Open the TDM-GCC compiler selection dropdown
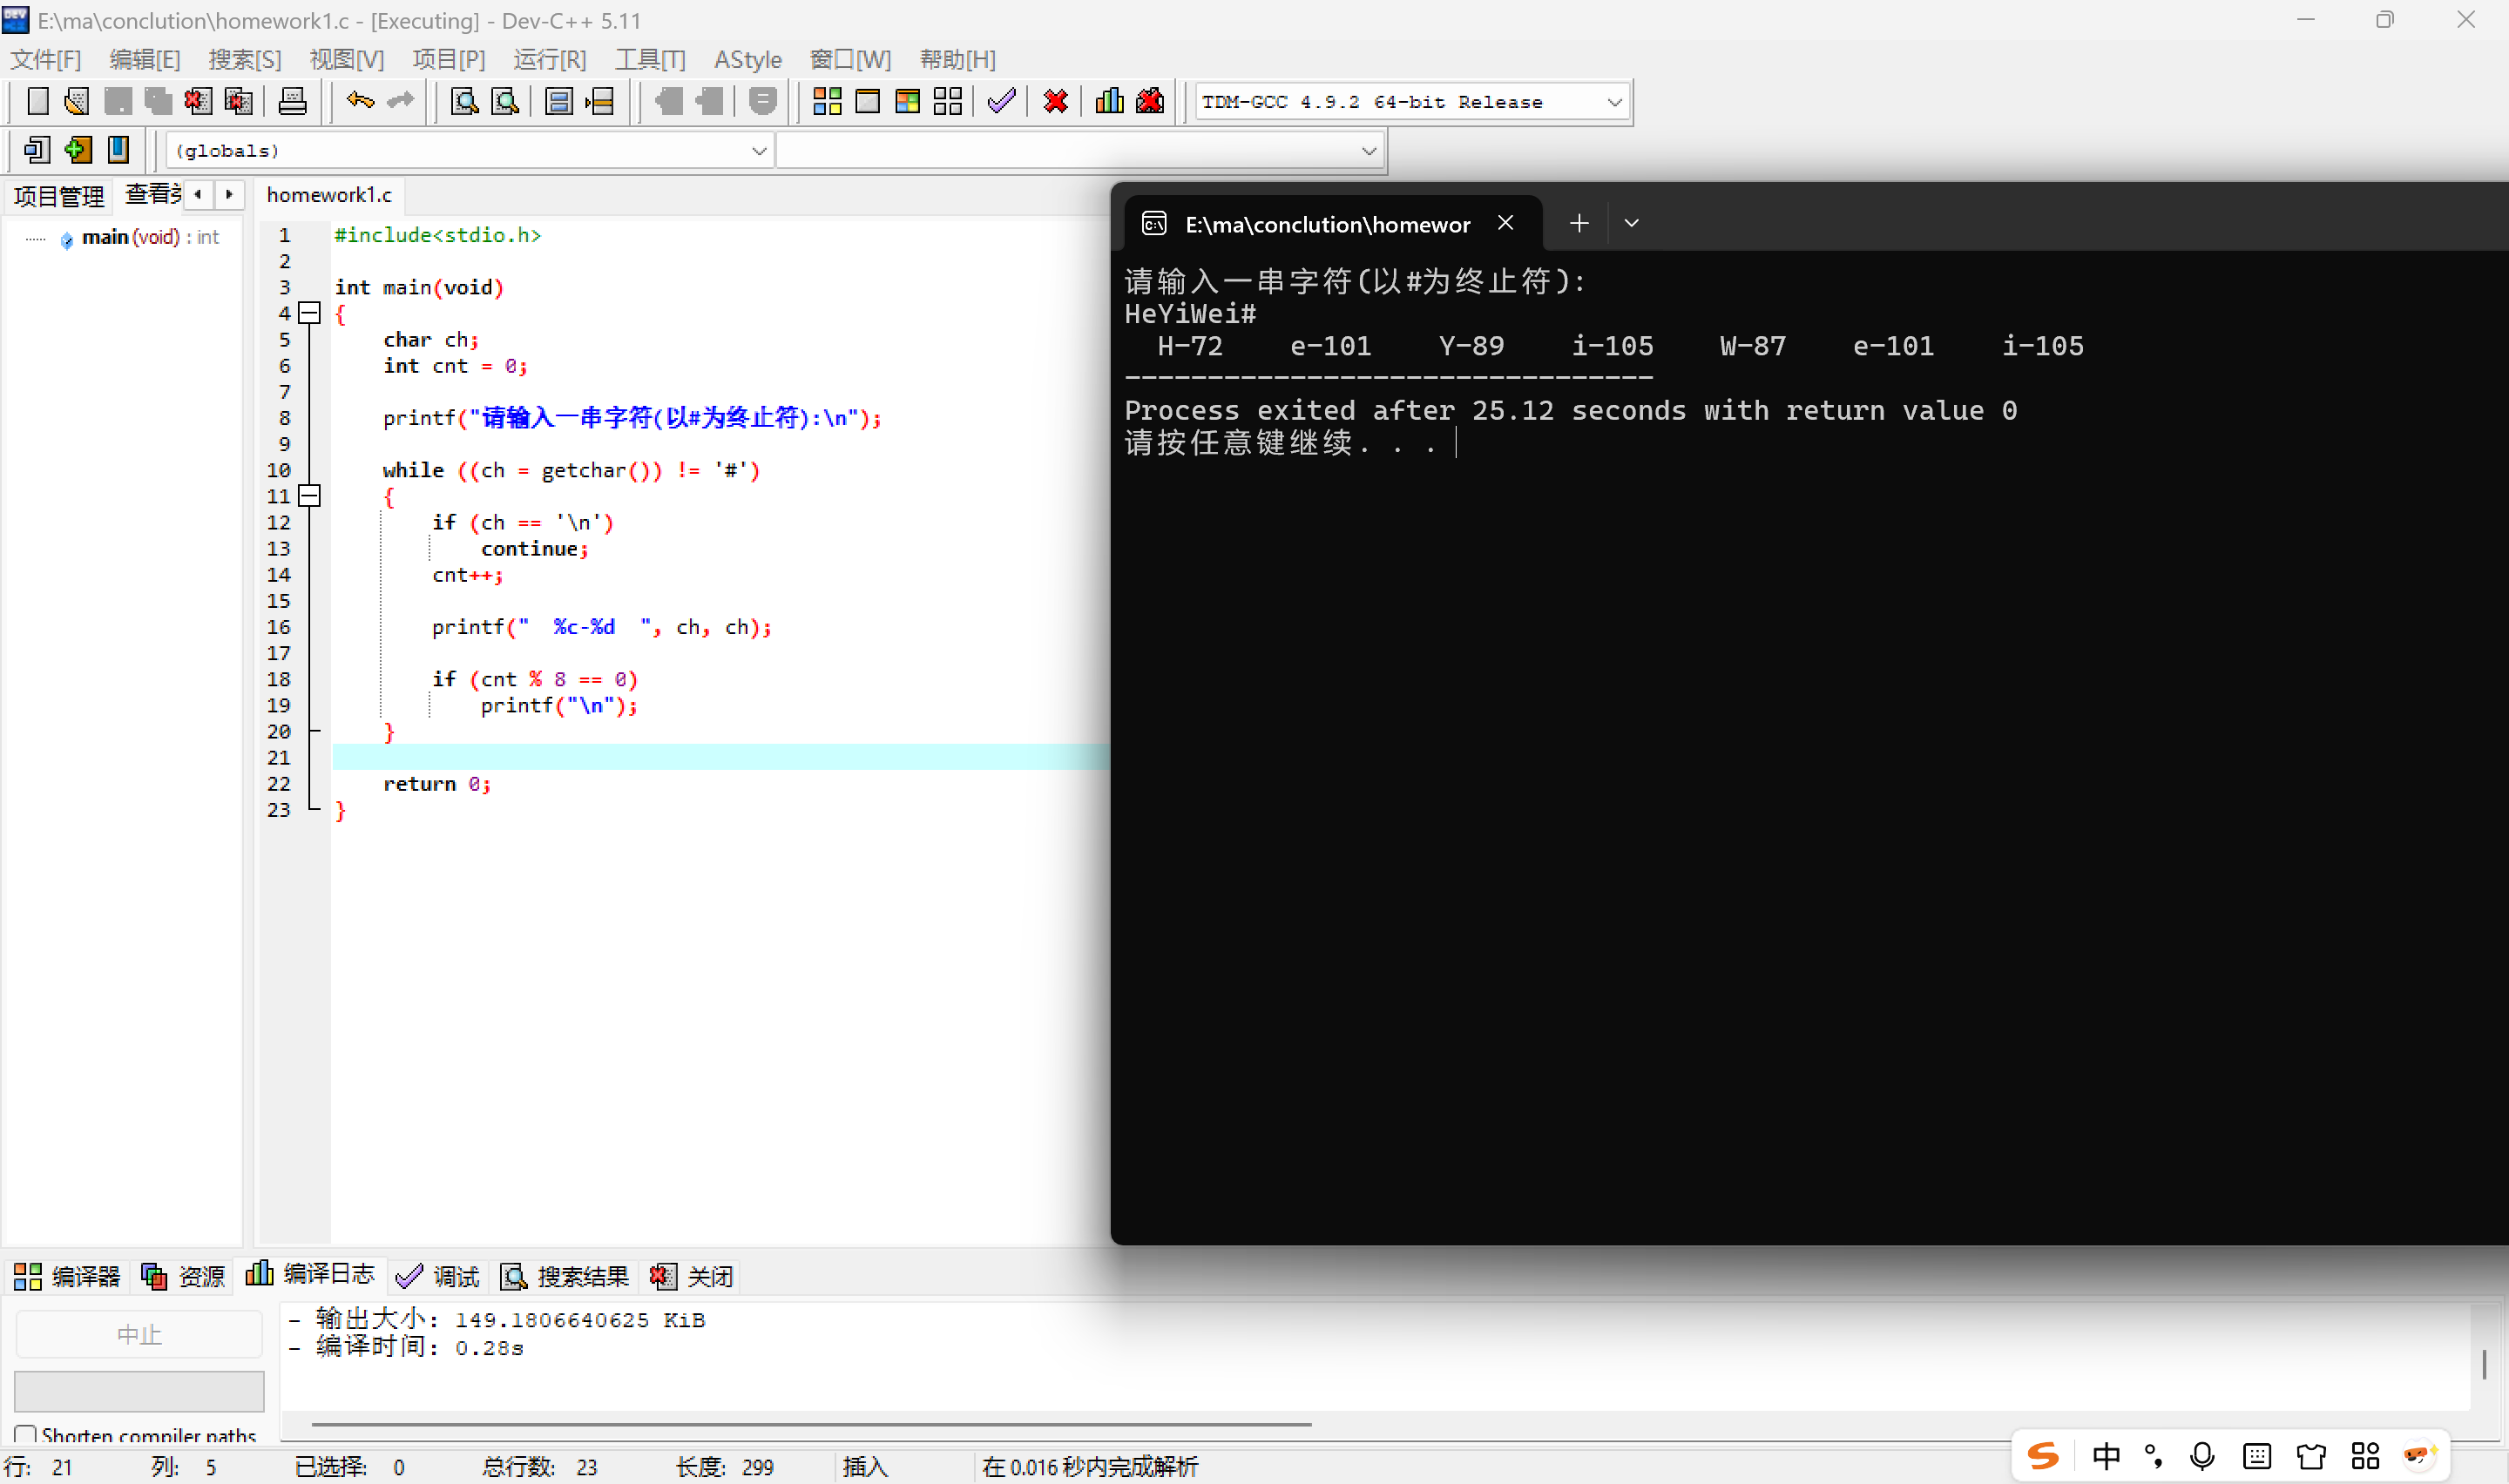The image size is (2509, 1484). click(1613, 102)
